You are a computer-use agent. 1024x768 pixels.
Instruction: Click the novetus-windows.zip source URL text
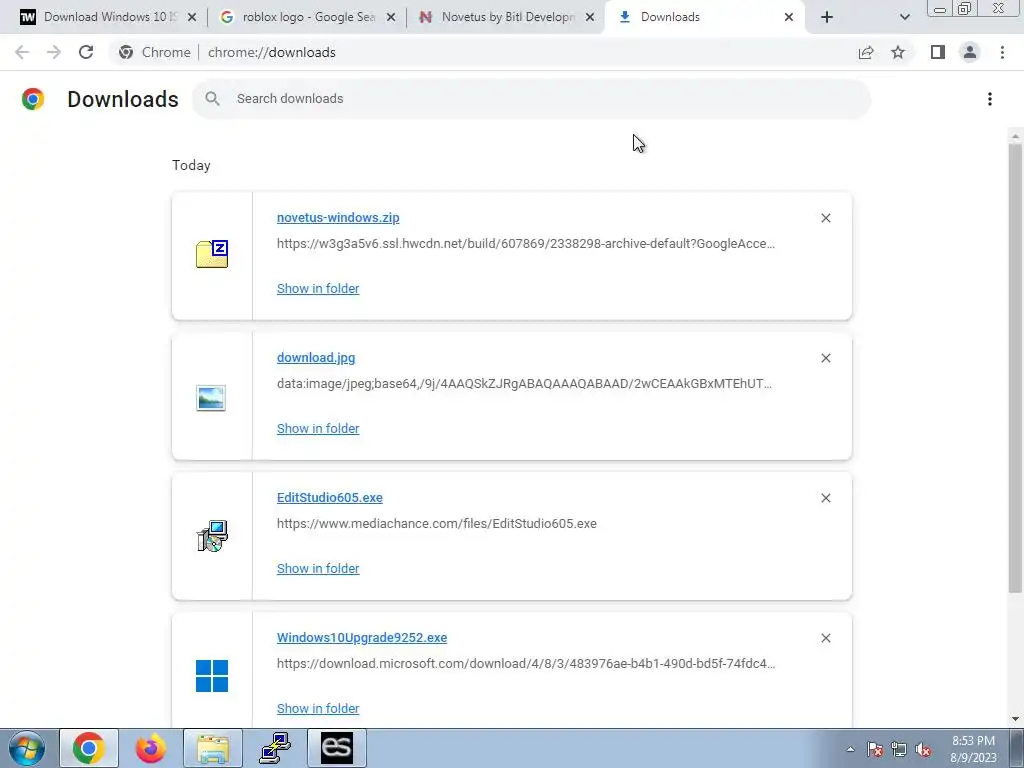click(526, 244)
